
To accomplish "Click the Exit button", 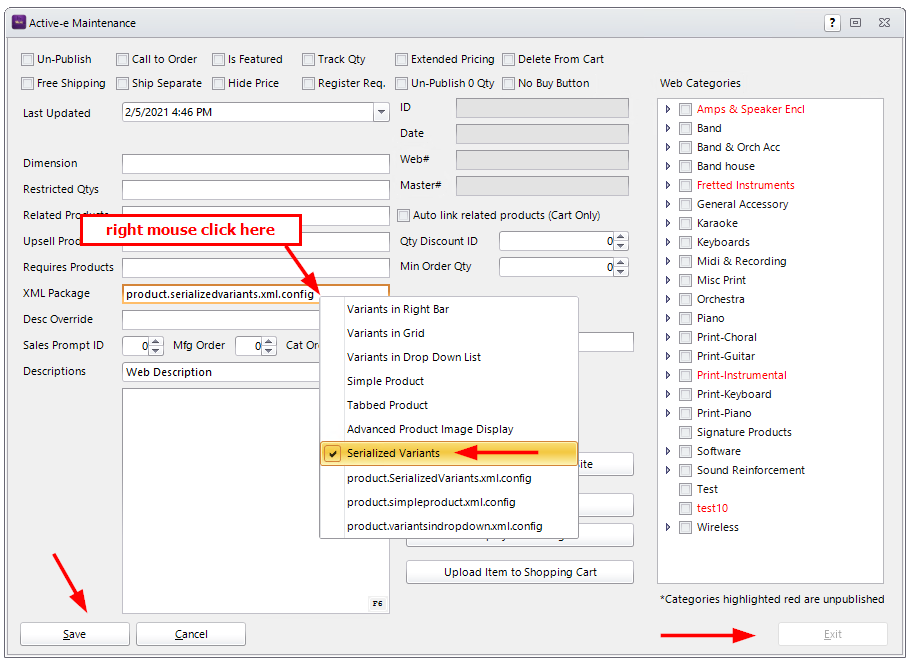I will [833, 634].
